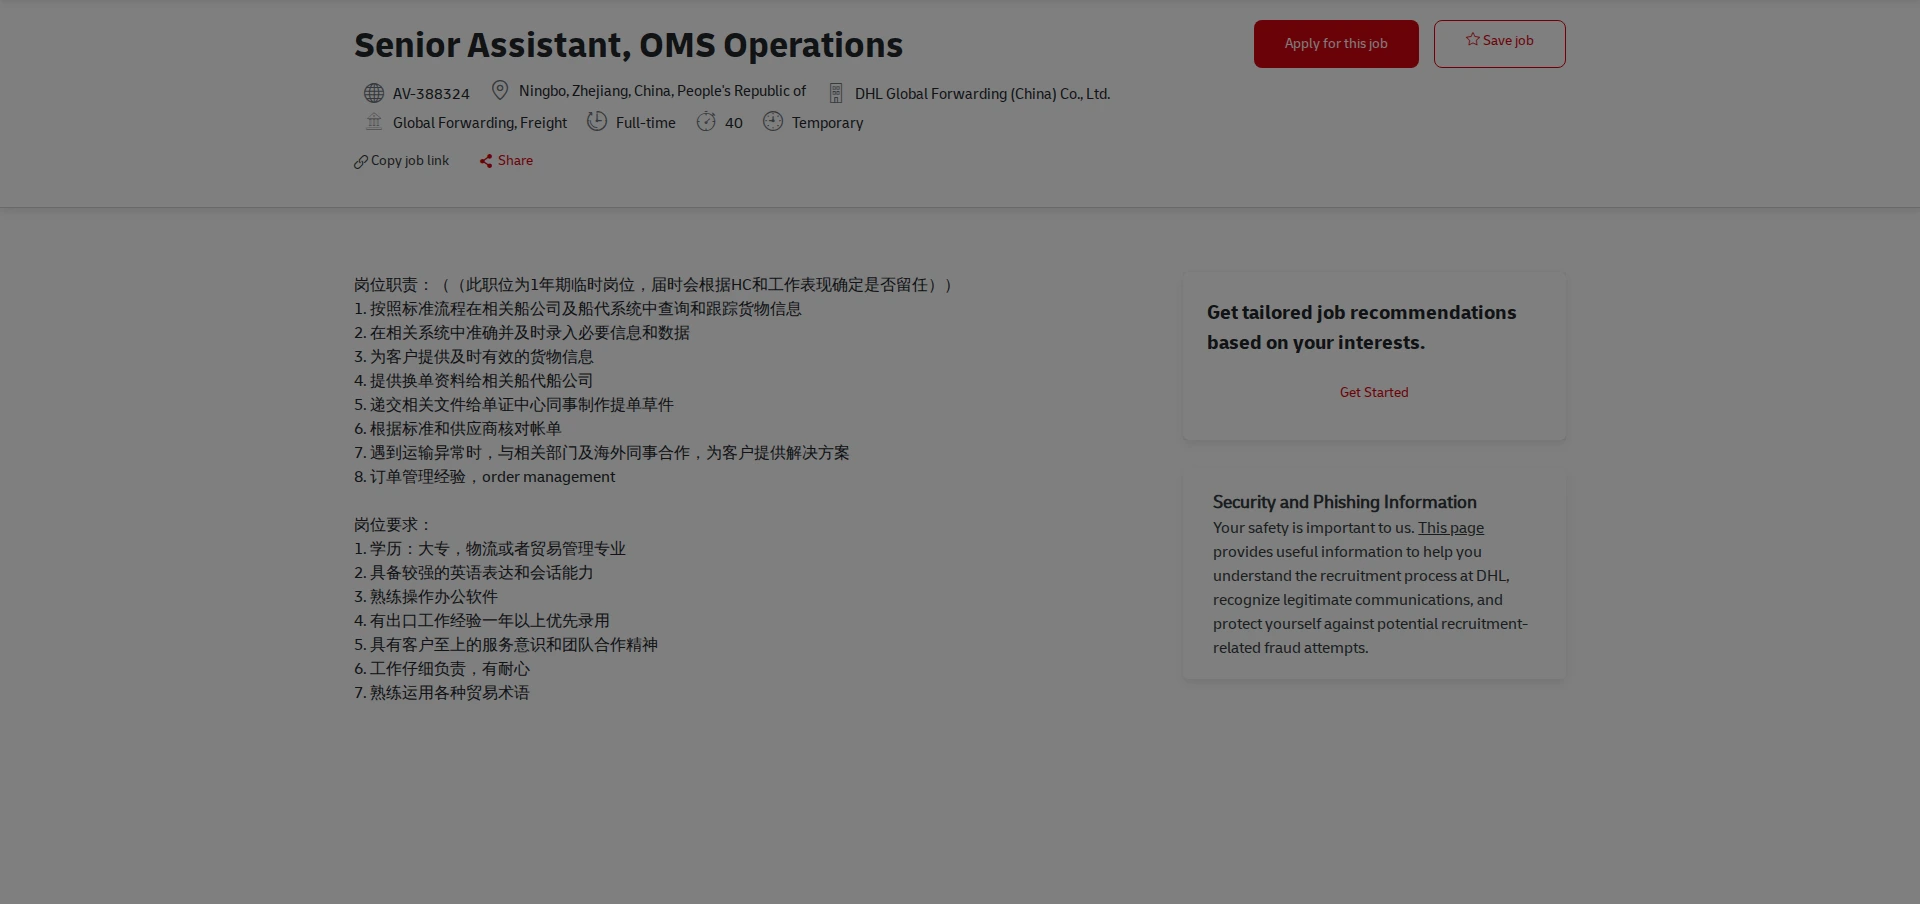
Task: Click the location pin icon next to Ningbo
Action: tap(500, 91)
